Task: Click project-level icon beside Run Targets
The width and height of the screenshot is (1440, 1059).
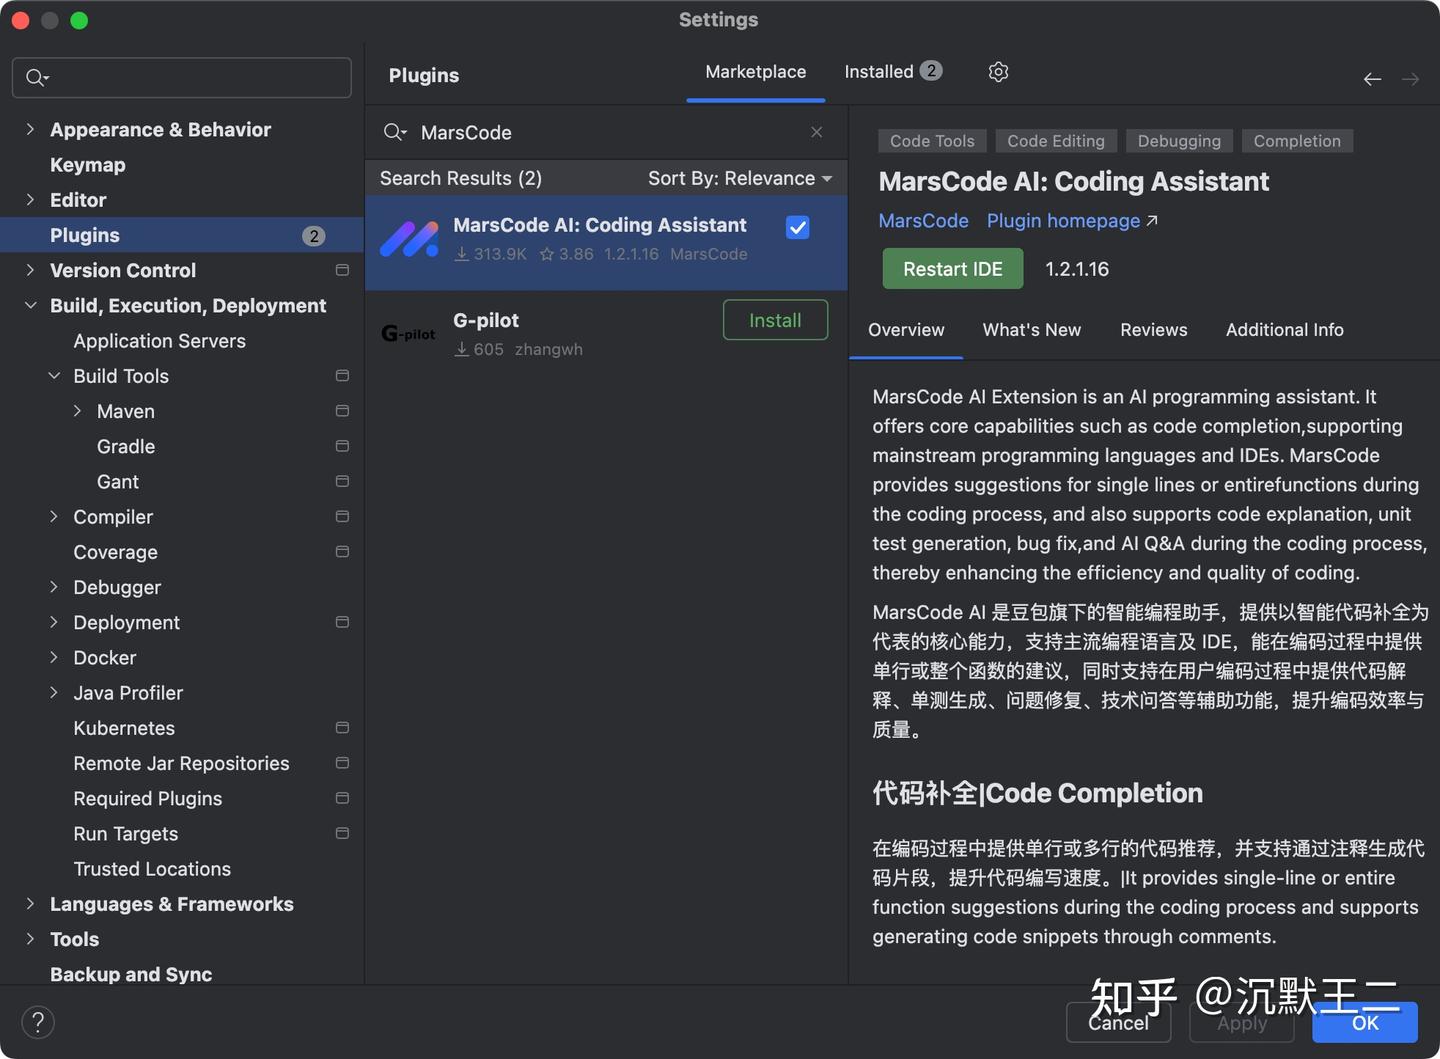Action: (342, 833)
